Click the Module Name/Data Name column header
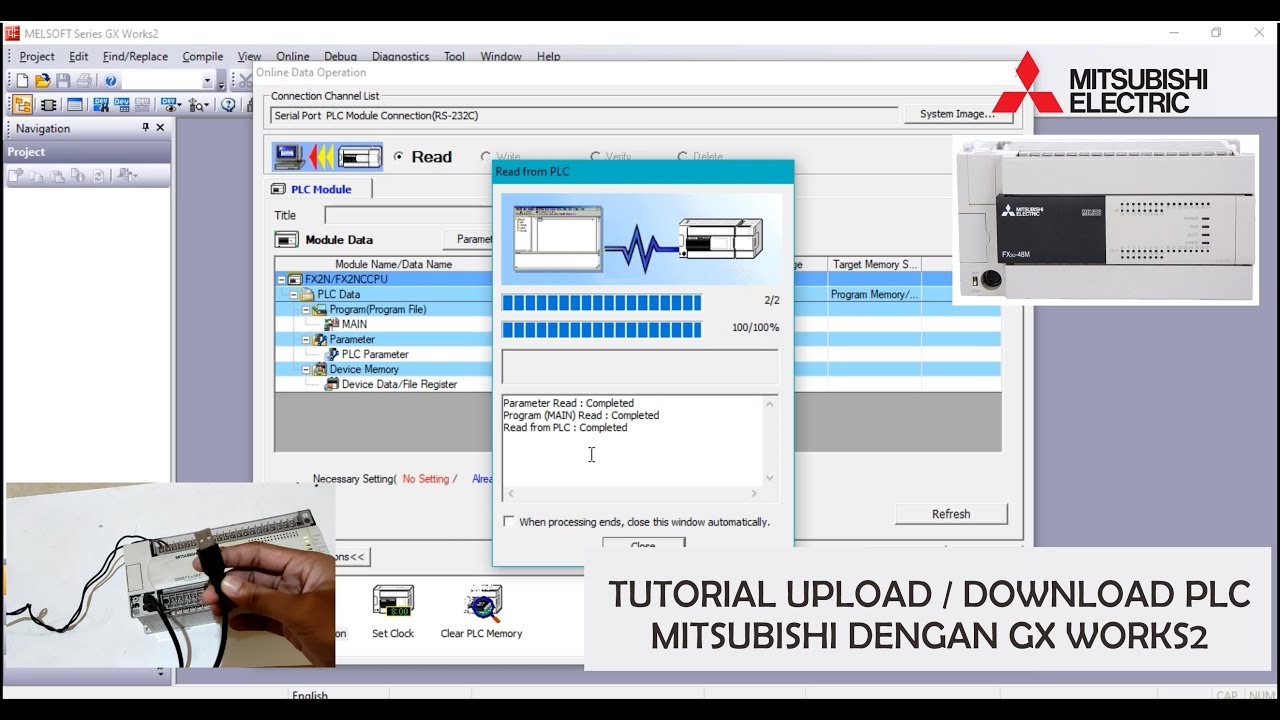 click(x=393, y=264)
